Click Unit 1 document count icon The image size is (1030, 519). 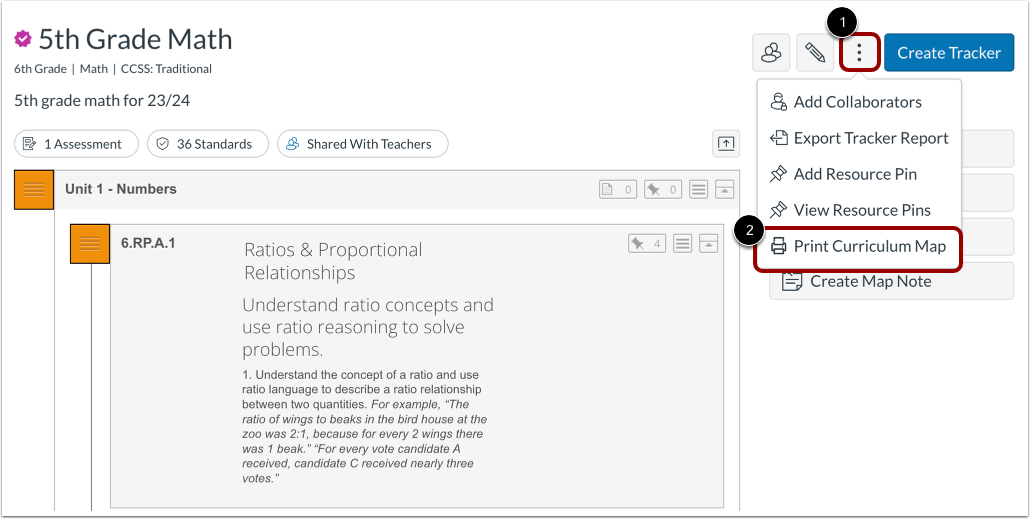coord(617,190)
